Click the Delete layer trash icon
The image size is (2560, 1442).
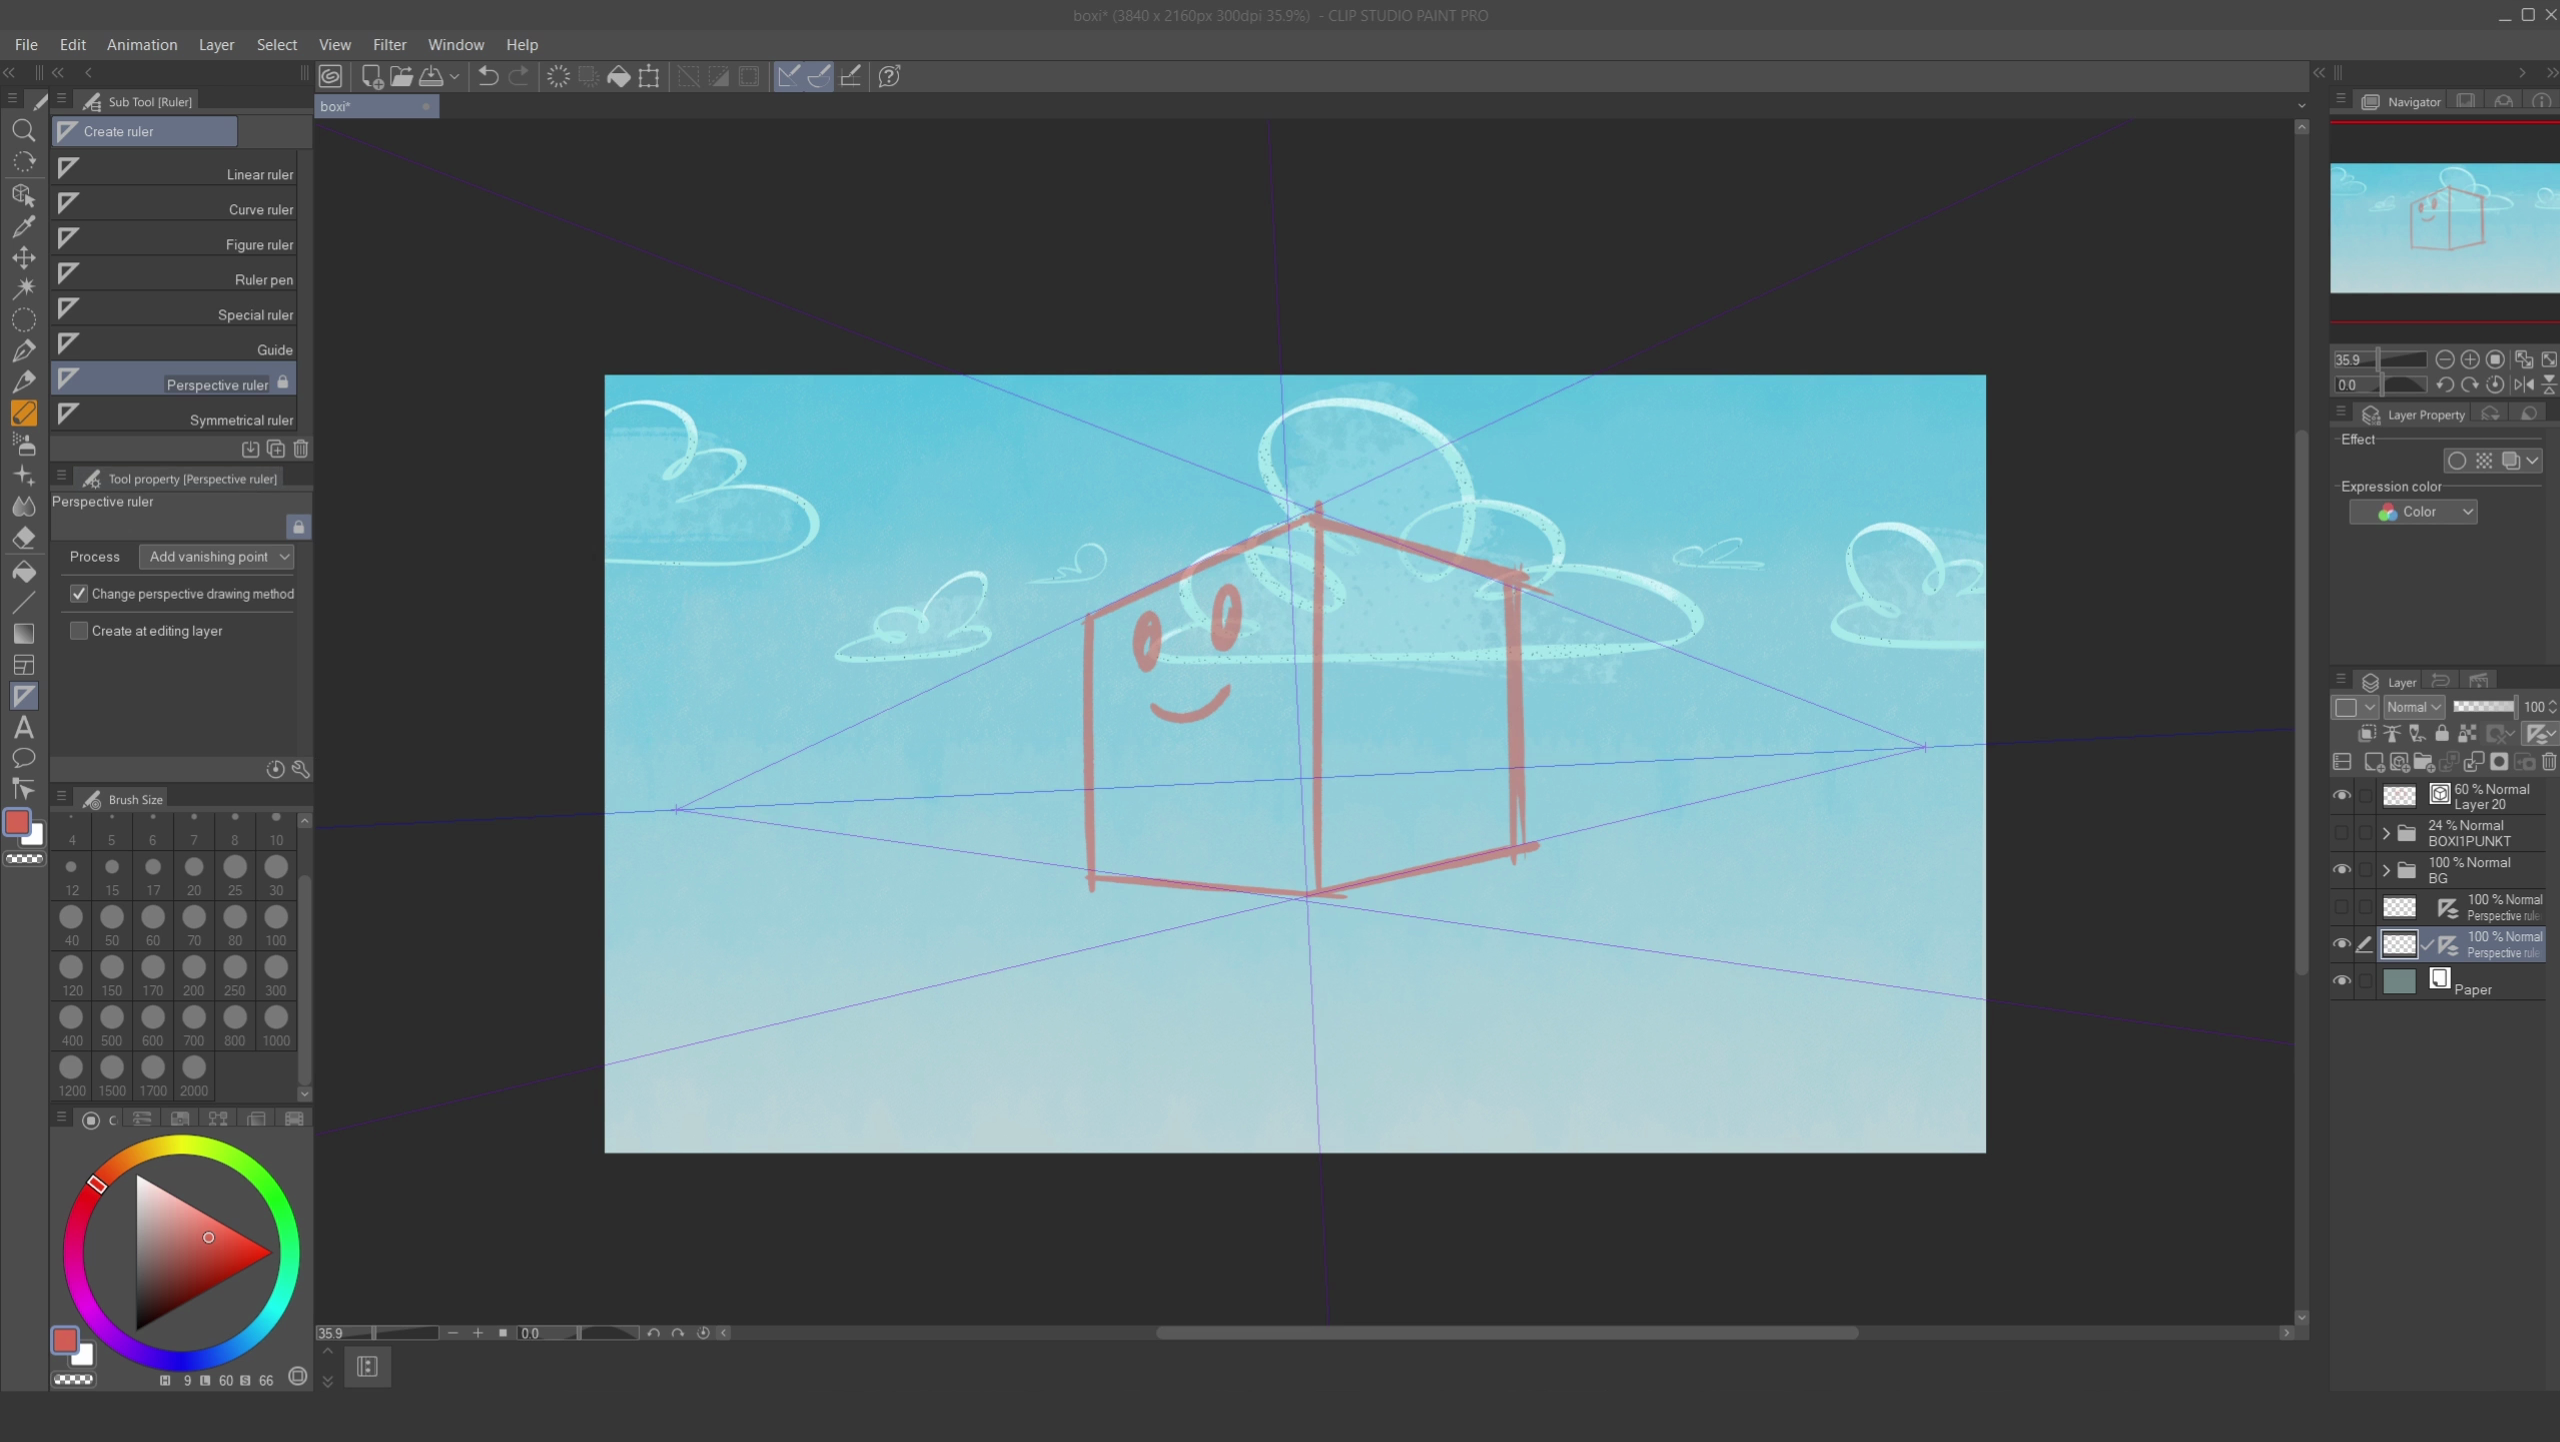[x=2551, y=762]
